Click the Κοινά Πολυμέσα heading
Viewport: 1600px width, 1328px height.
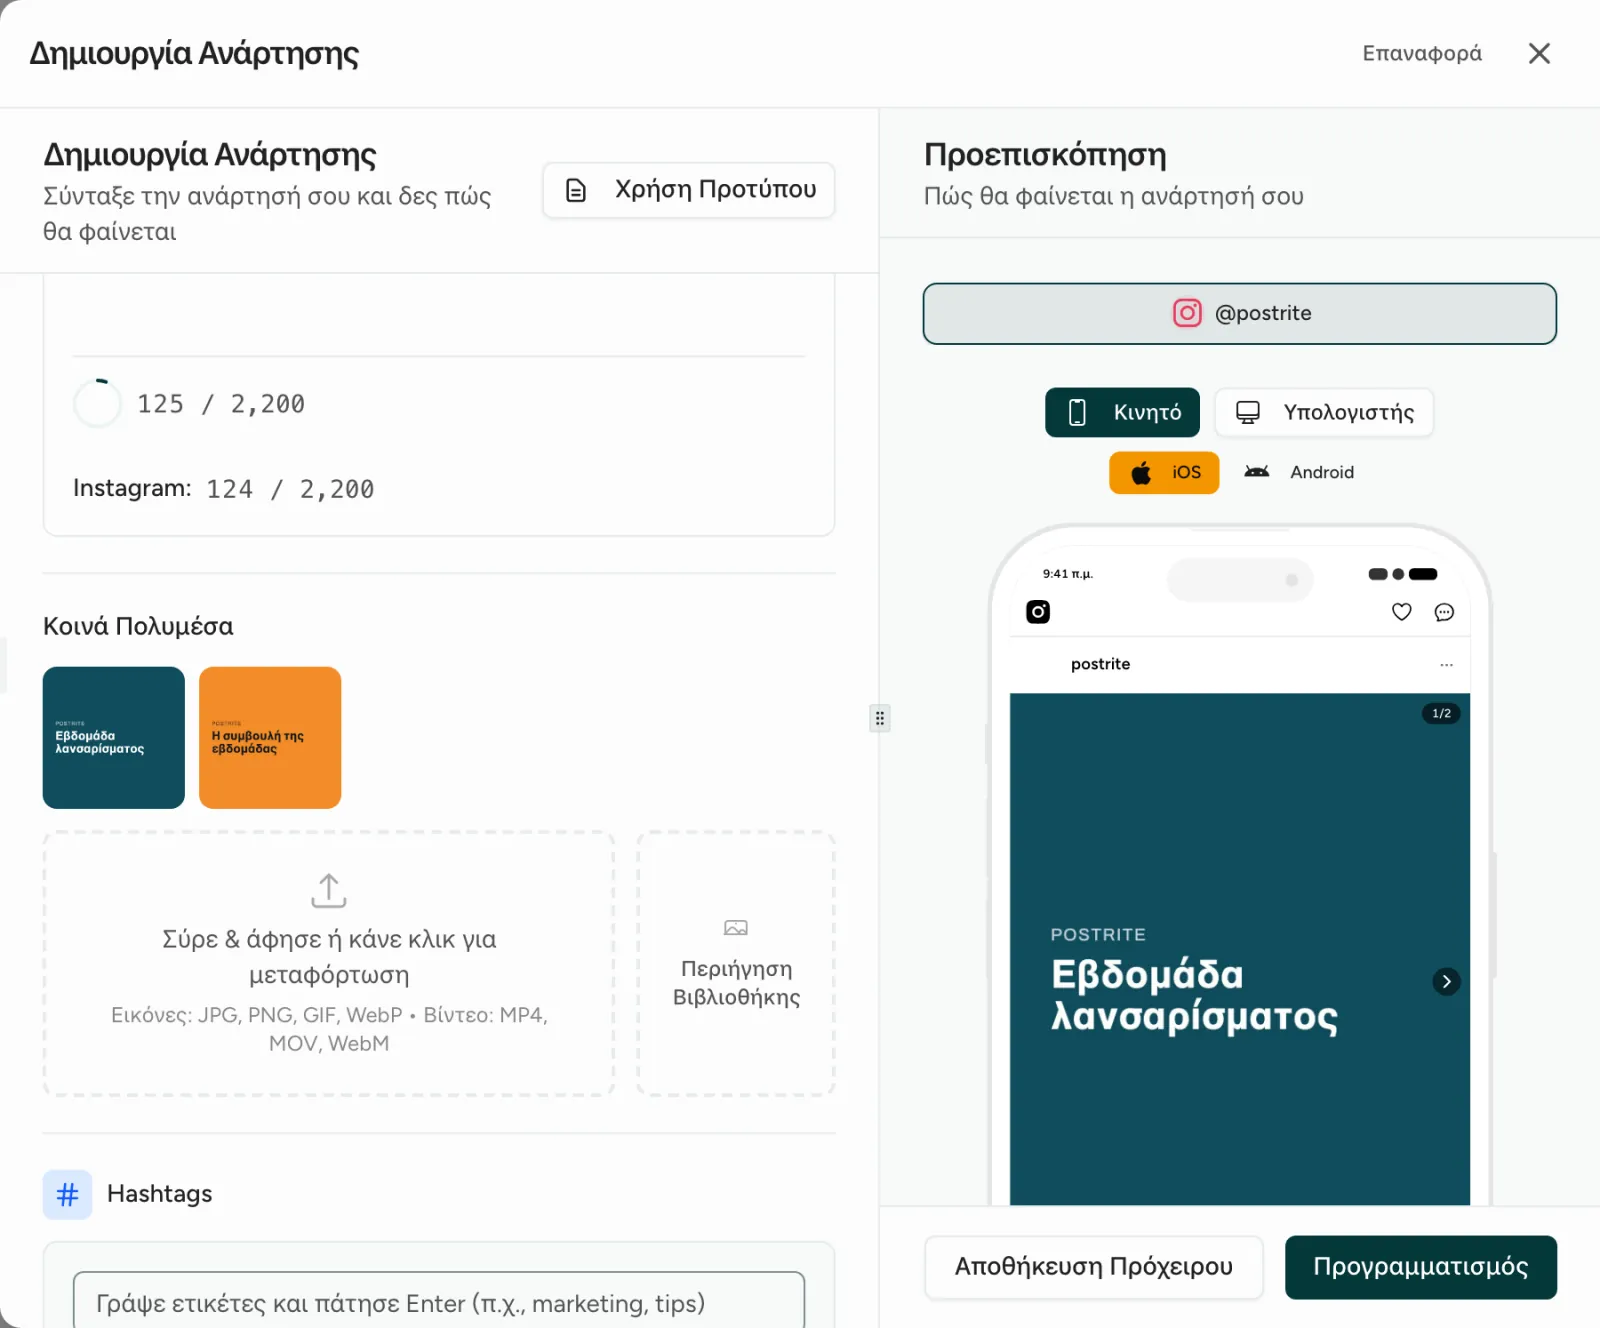point(138,626)
